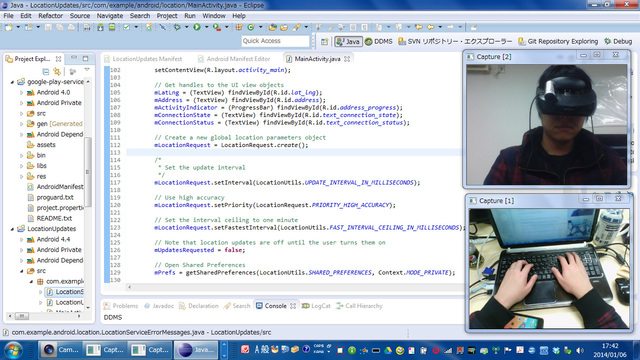Viewport: 640px width, 360px height.
Task: Click the Android Virtual Device Manager icon
Action: coord(112,27)
